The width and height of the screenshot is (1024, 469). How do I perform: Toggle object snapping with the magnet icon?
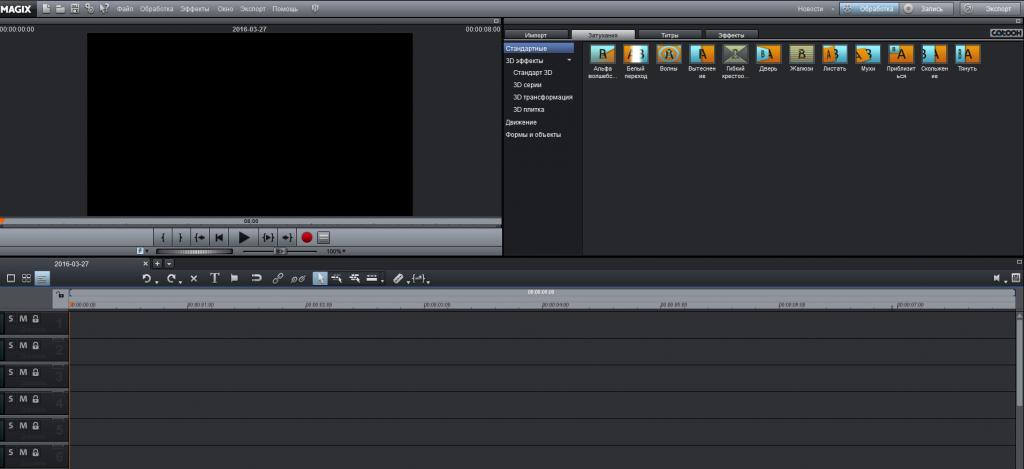click(x=257, y=278)
